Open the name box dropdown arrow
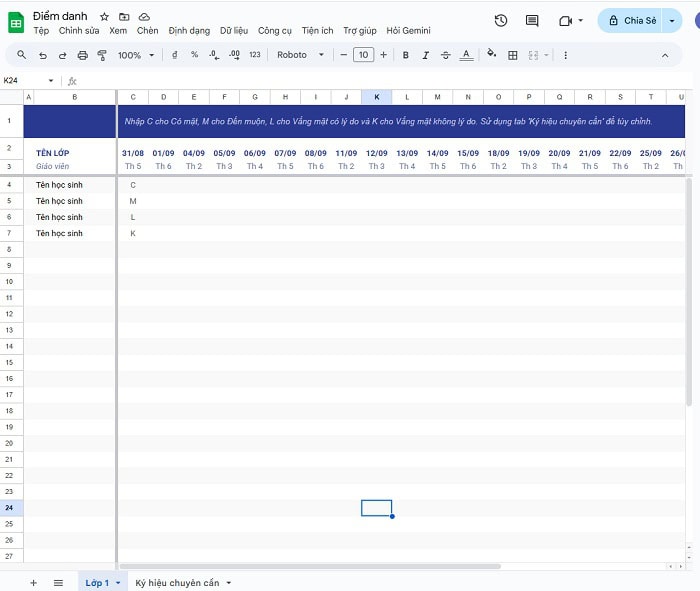Viewport: 700px width, 591px height. tap(51, 80)
